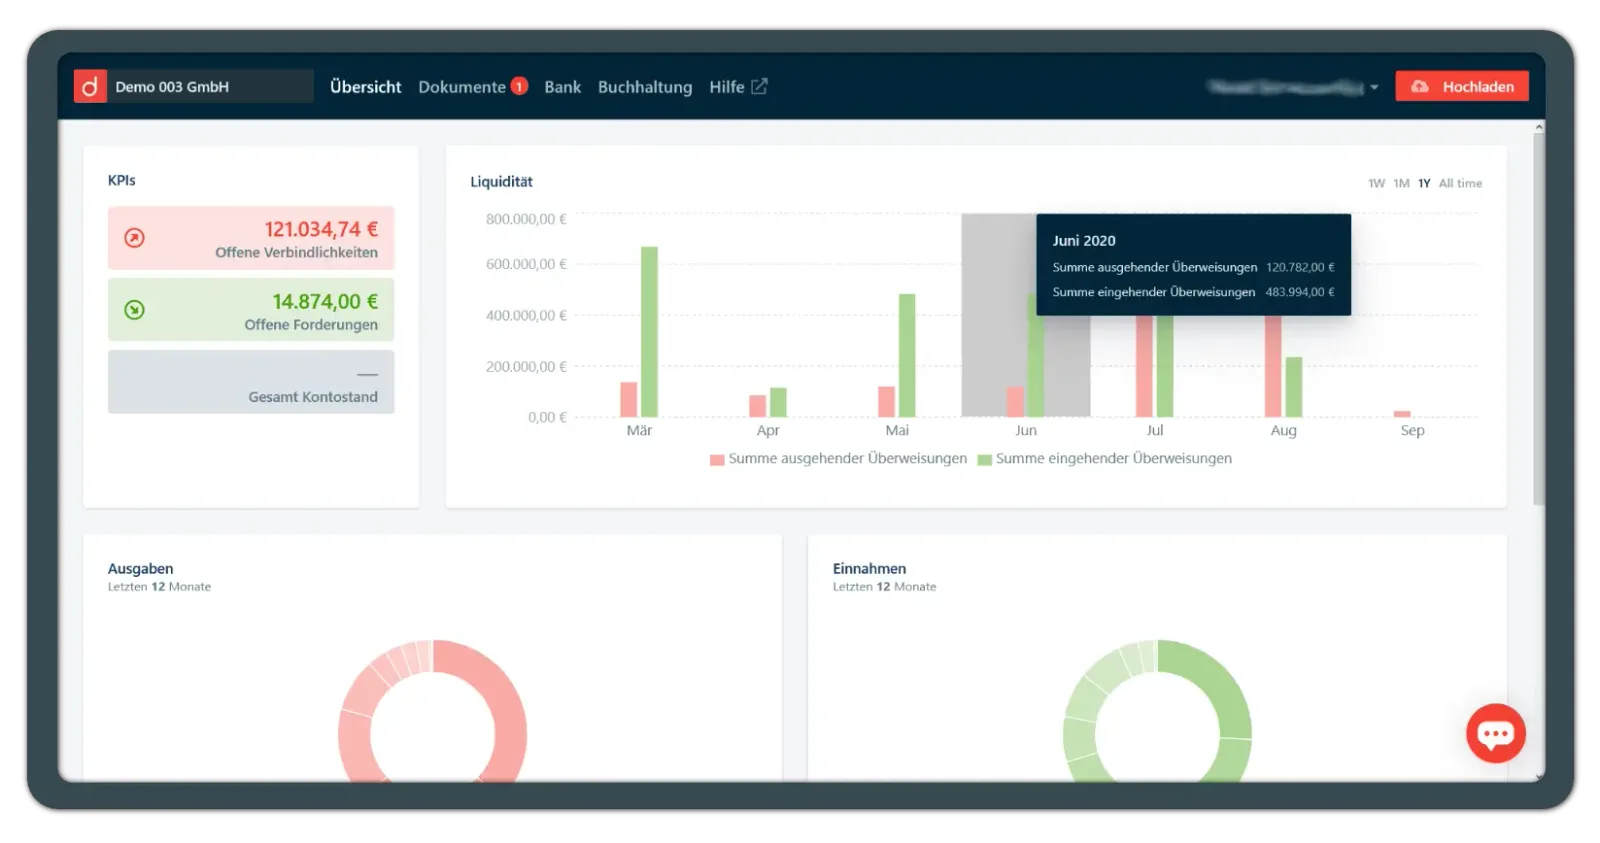Go to the Bank section
The height and width of the screenshot is (843, 1600).
(563, 87)
